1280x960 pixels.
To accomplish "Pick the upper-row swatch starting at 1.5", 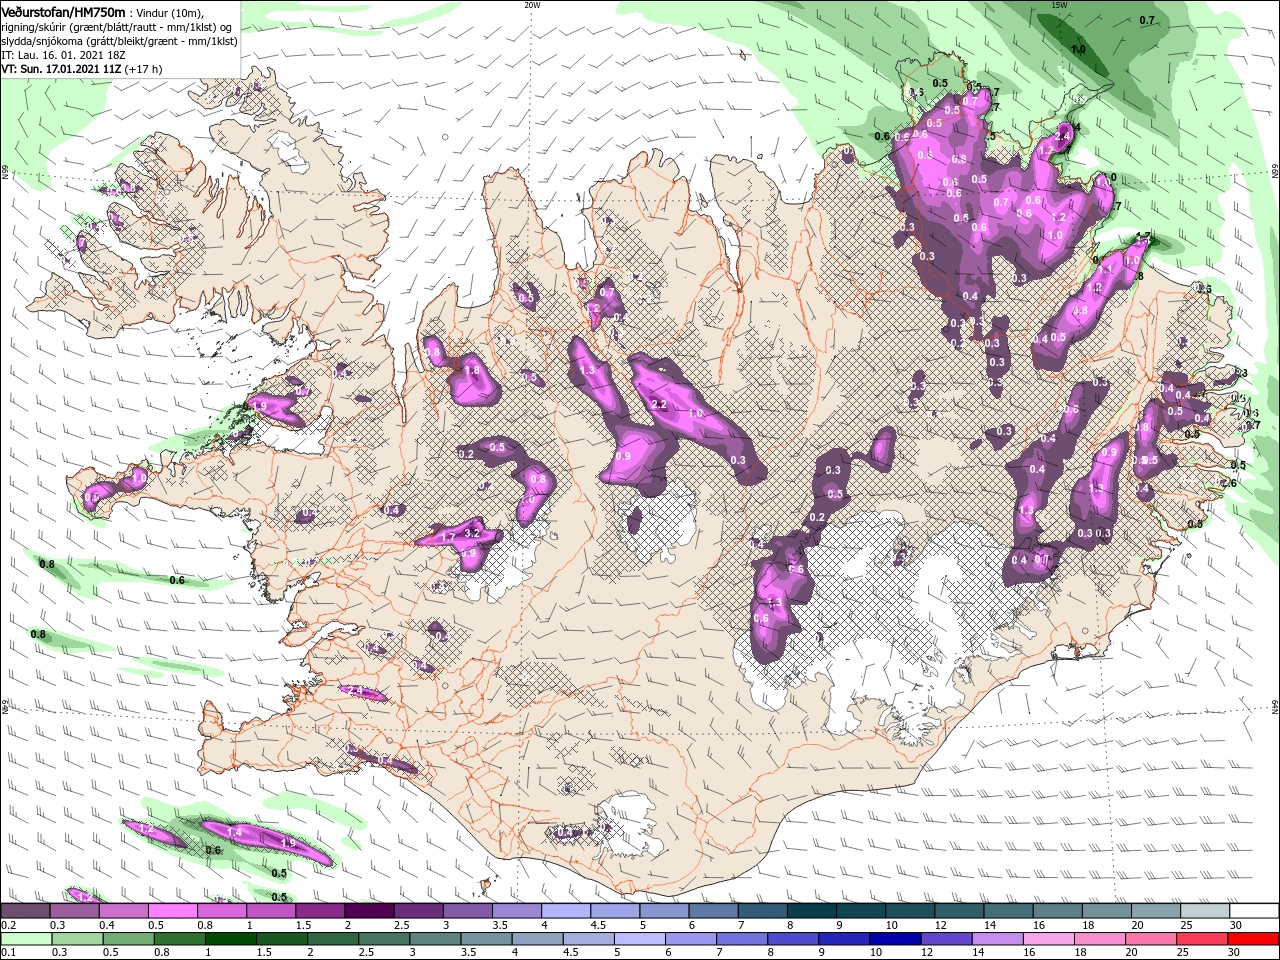I will pos(320,912).
